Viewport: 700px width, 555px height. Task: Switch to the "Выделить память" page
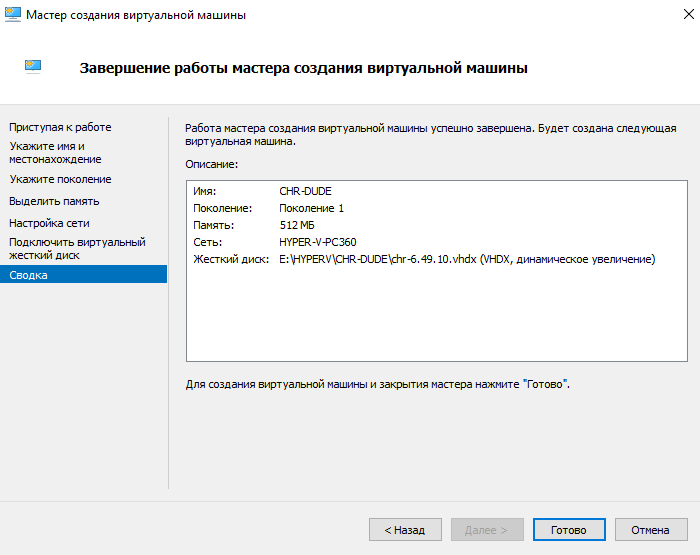point(54,201)
